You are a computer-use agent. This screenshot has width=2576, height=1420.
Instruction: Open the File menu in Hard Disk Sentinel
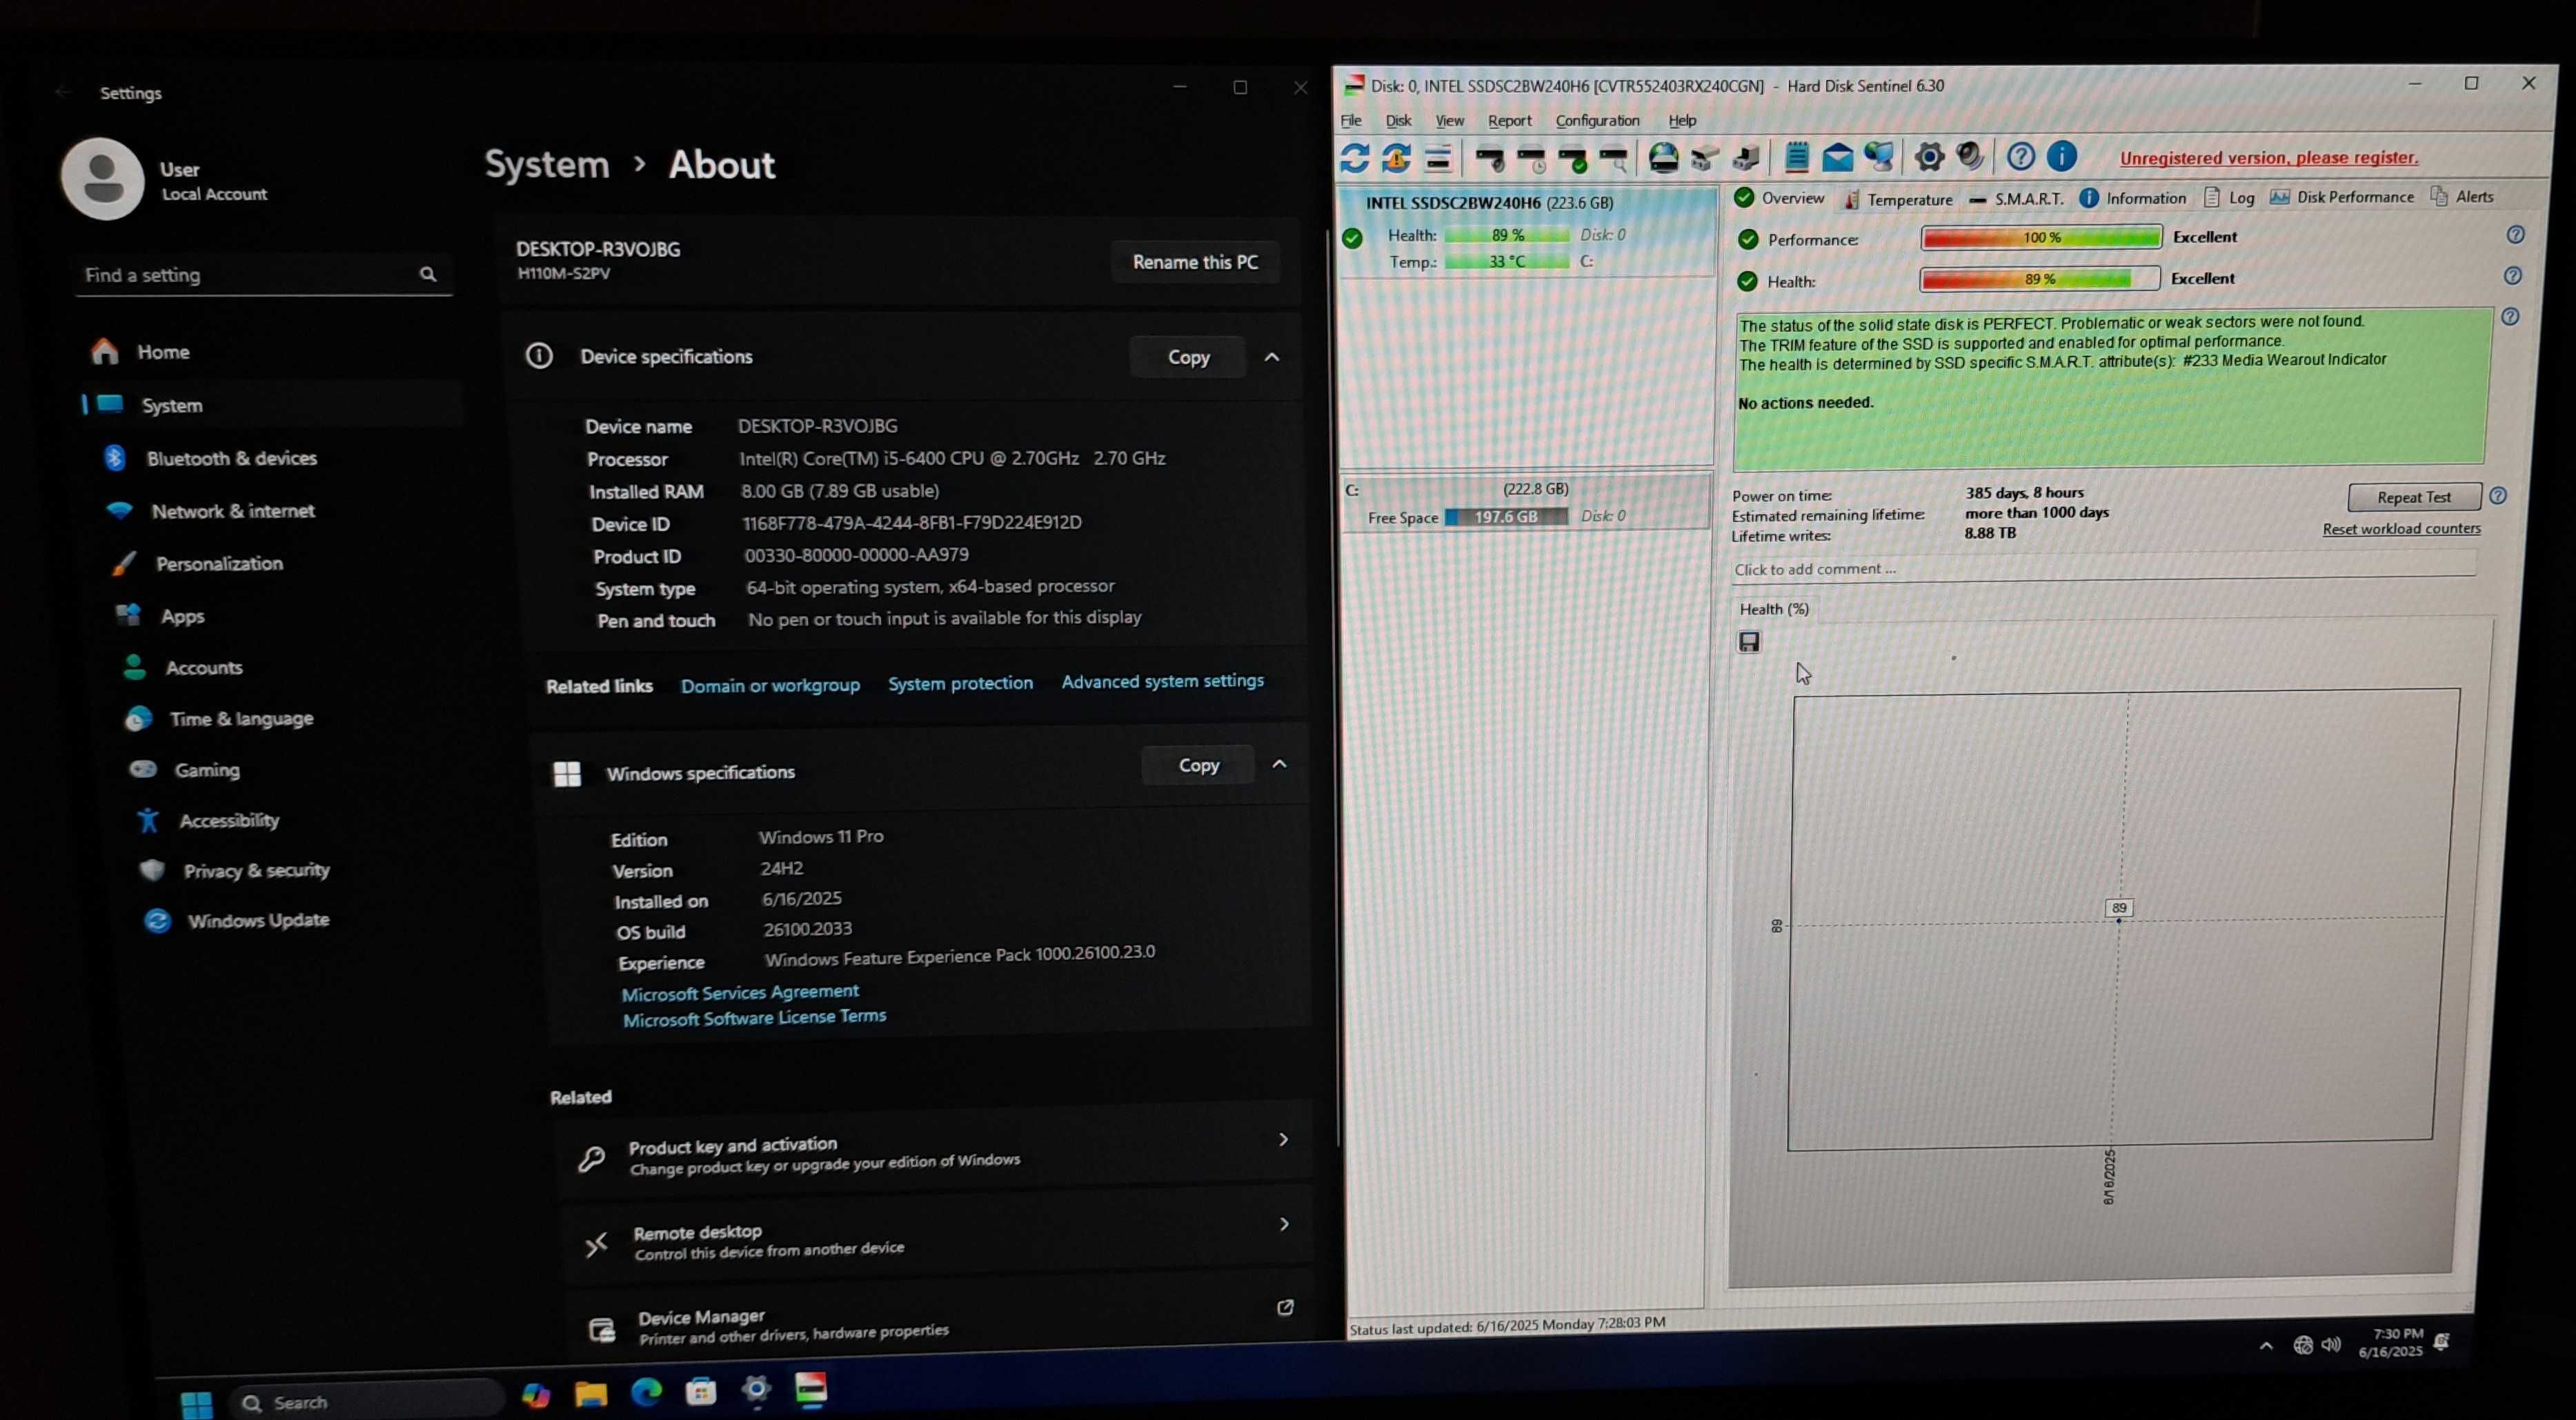pos(1351,120)
